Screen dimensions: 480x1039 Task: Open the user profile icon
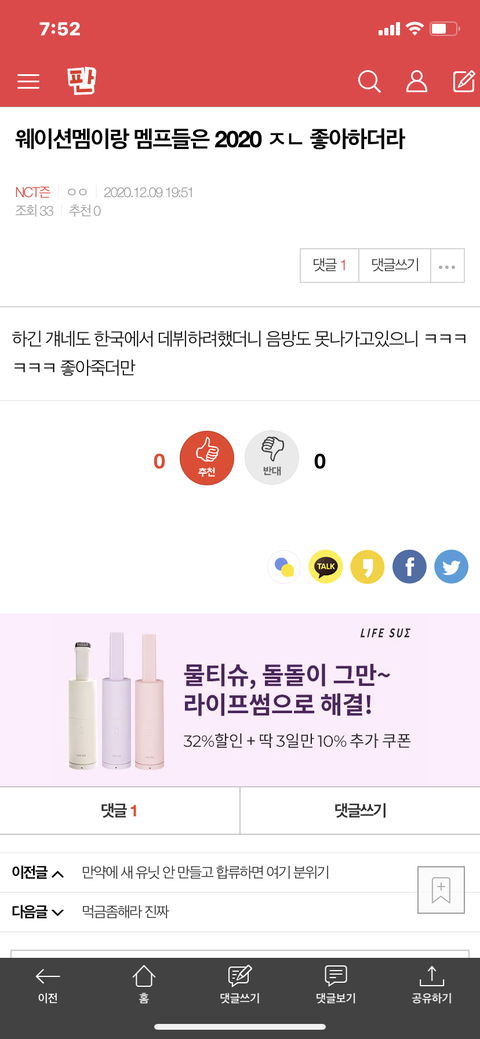tap(416, 82)
